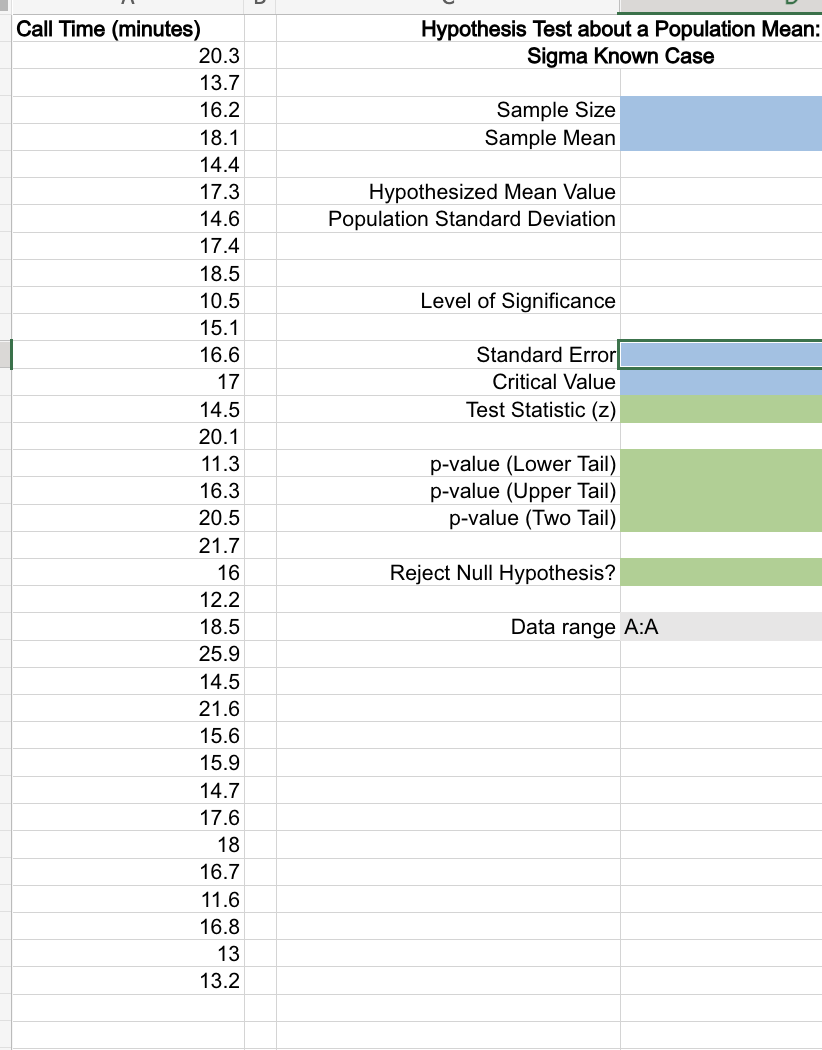Select the cell containing 10.5
This screenshot has height=1050, width=822.
click(128, 301)
